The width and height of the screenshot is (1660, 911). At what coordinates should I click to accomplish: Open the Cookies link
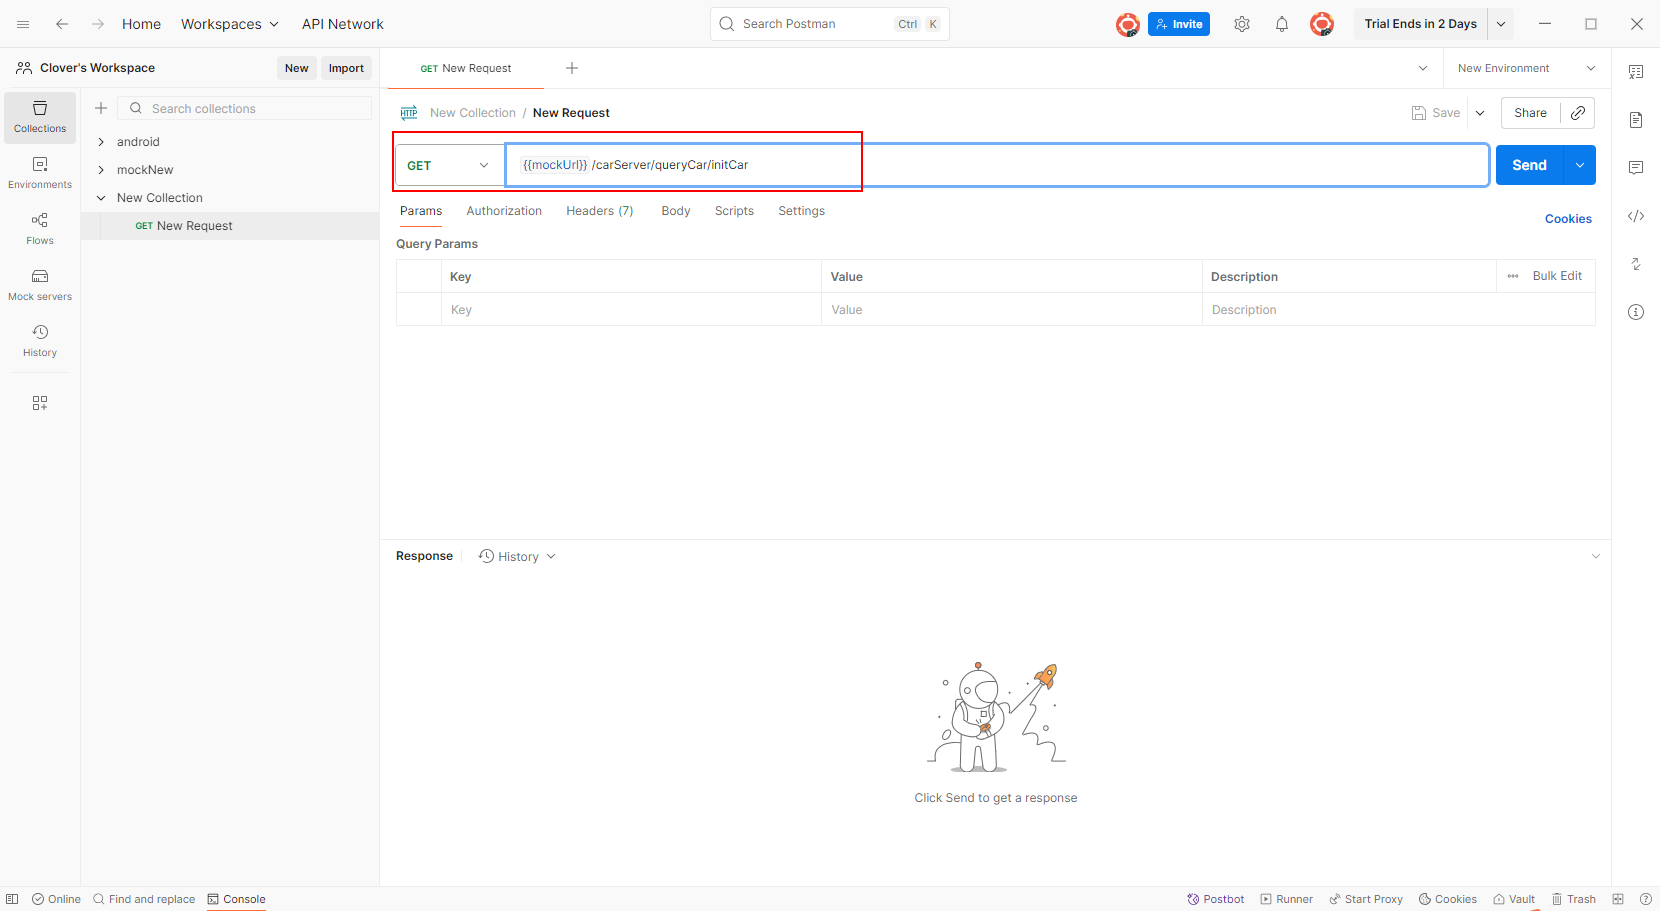tap(1568, 219)
